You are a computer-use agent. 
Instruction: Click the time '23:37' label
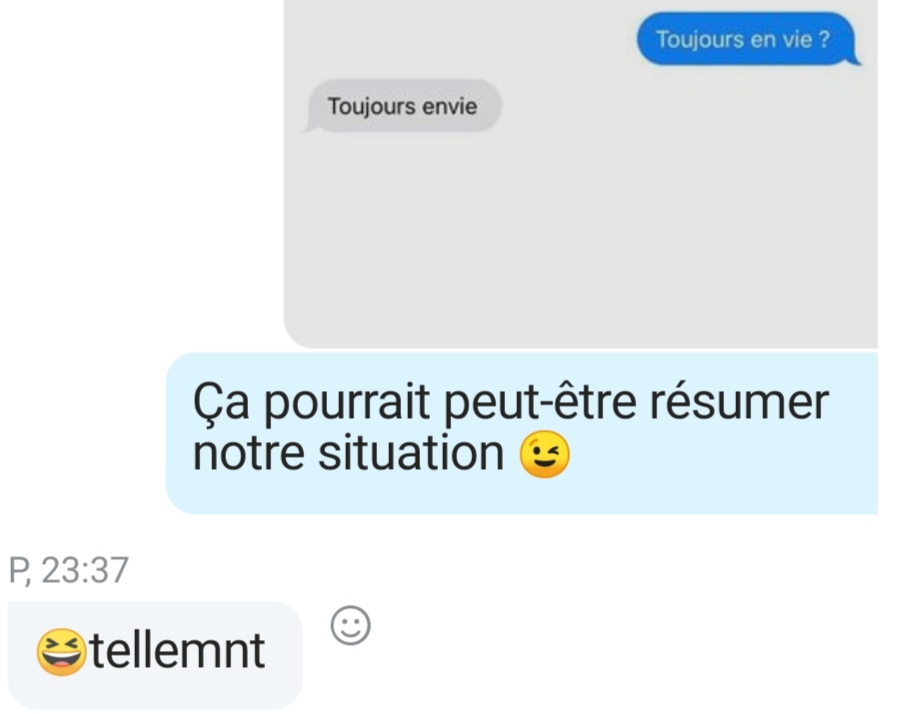tap(85, 571)
